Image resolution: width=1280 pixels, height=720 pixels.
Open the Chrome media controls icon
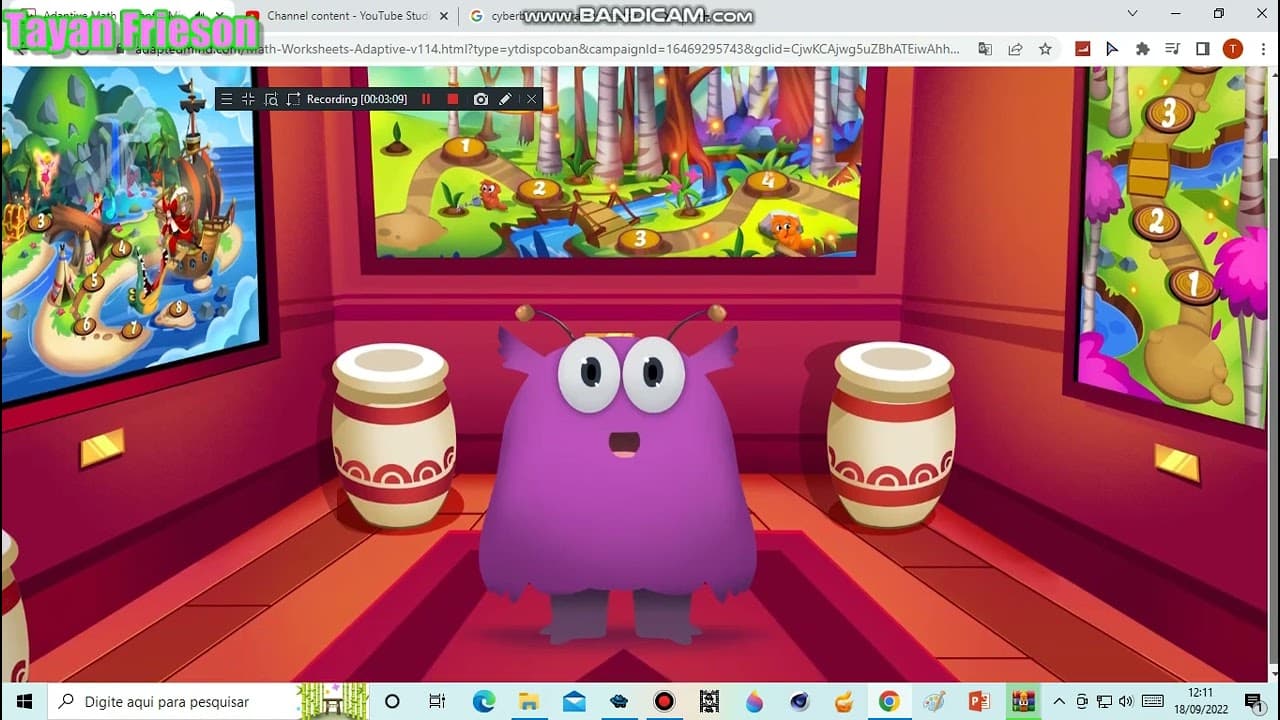click(x=1173, y=49)
